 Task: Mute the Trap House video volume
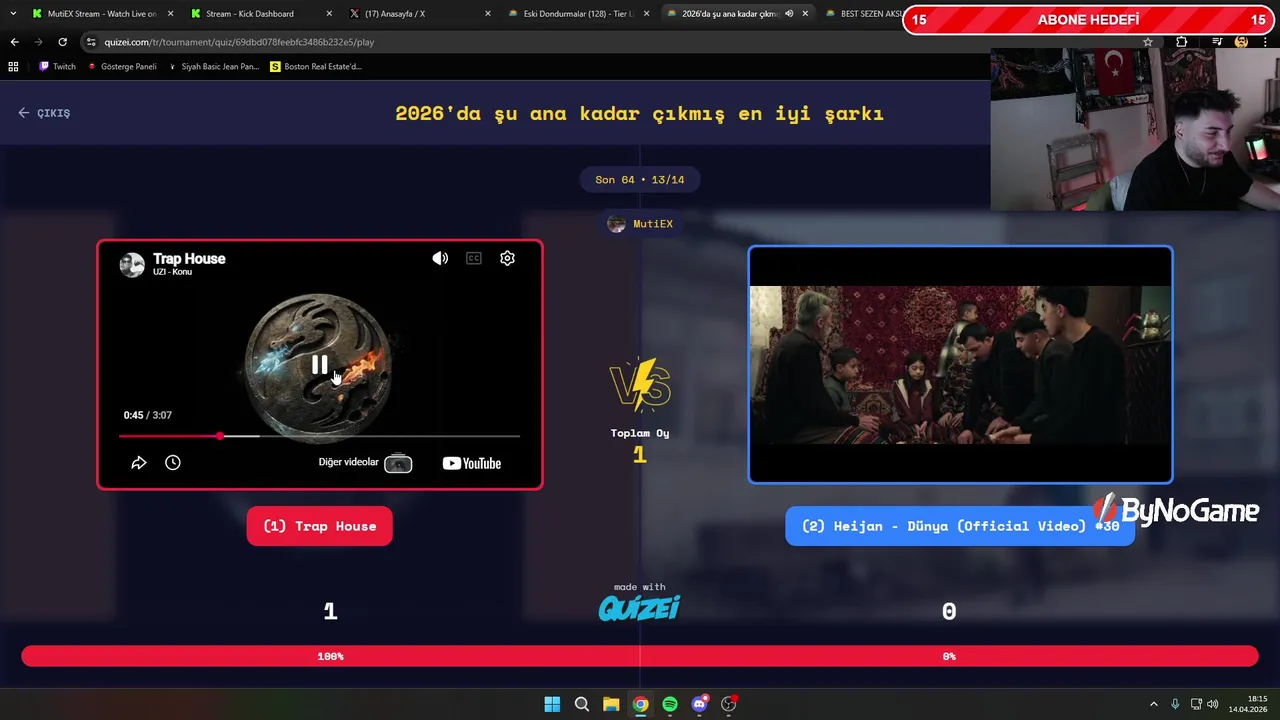click(x=440, y=258)
